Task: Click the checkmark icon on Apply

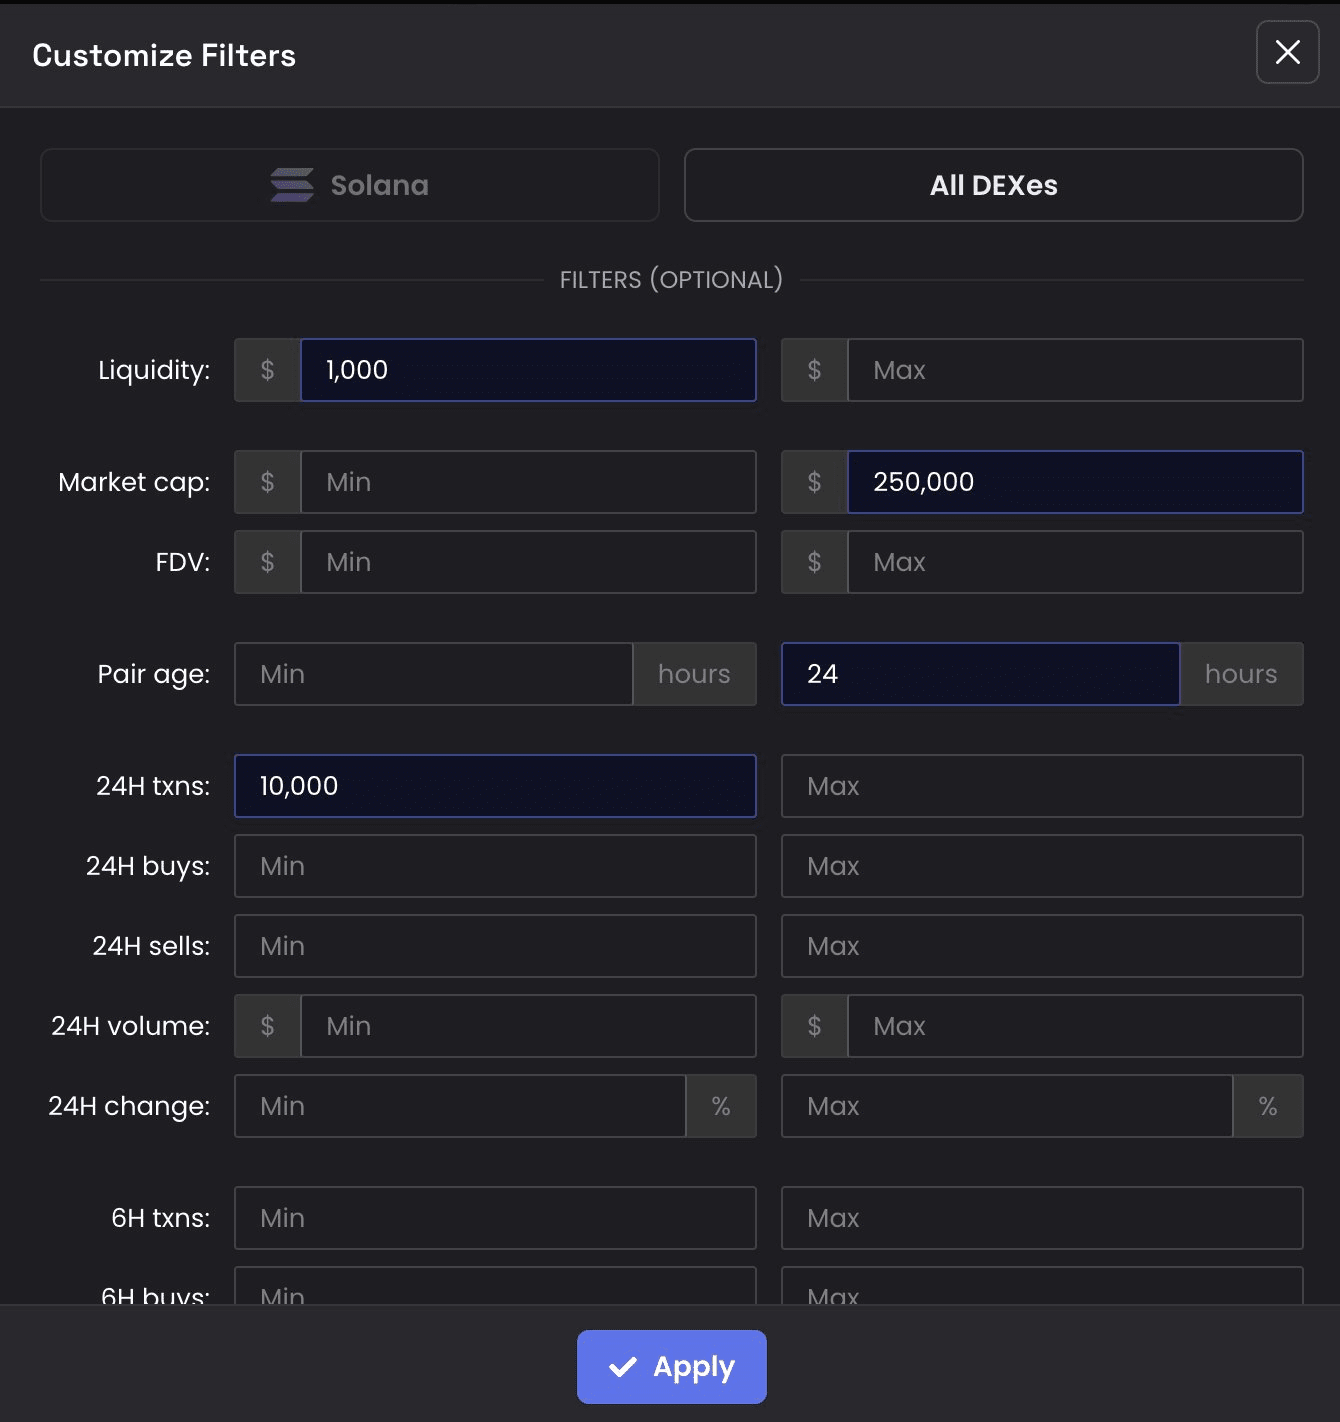Action: coord(623,1367)
